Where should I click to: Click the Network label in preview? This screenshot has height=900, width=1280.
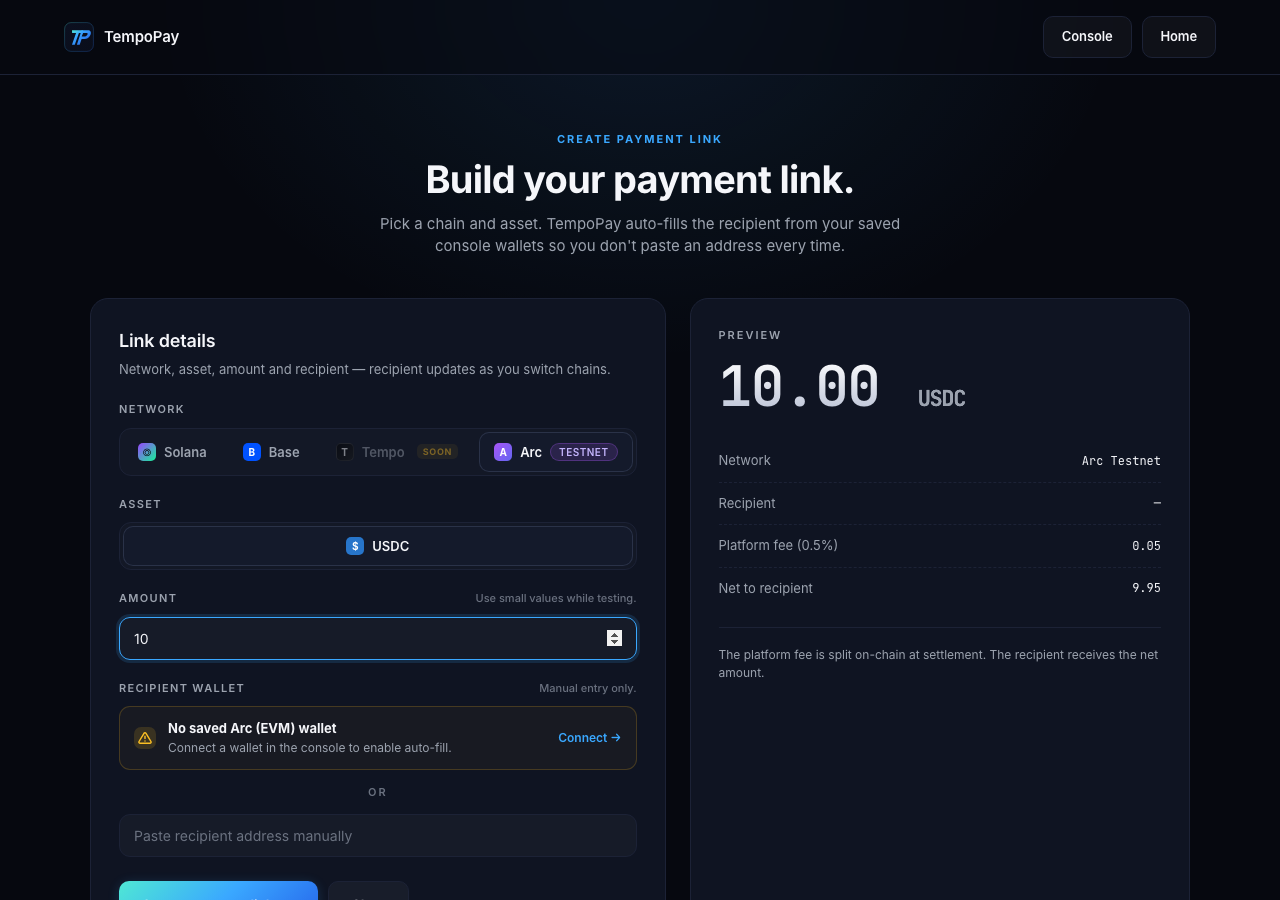pos(745,460)
